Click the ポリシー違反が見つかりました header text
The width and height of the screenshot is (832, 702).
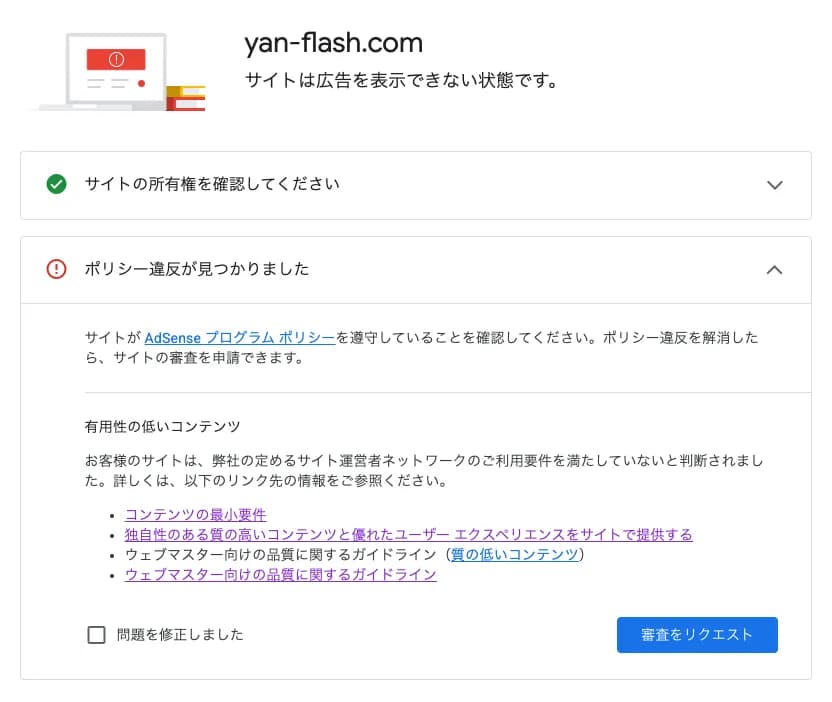(x=197, y=269)
